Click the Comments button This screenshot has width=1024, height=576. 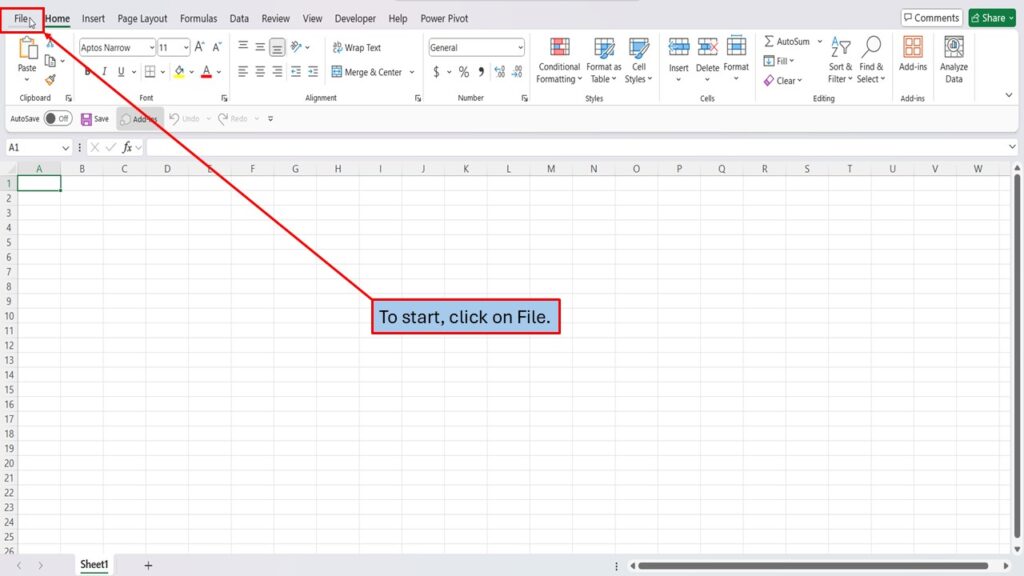coord(930,18)
